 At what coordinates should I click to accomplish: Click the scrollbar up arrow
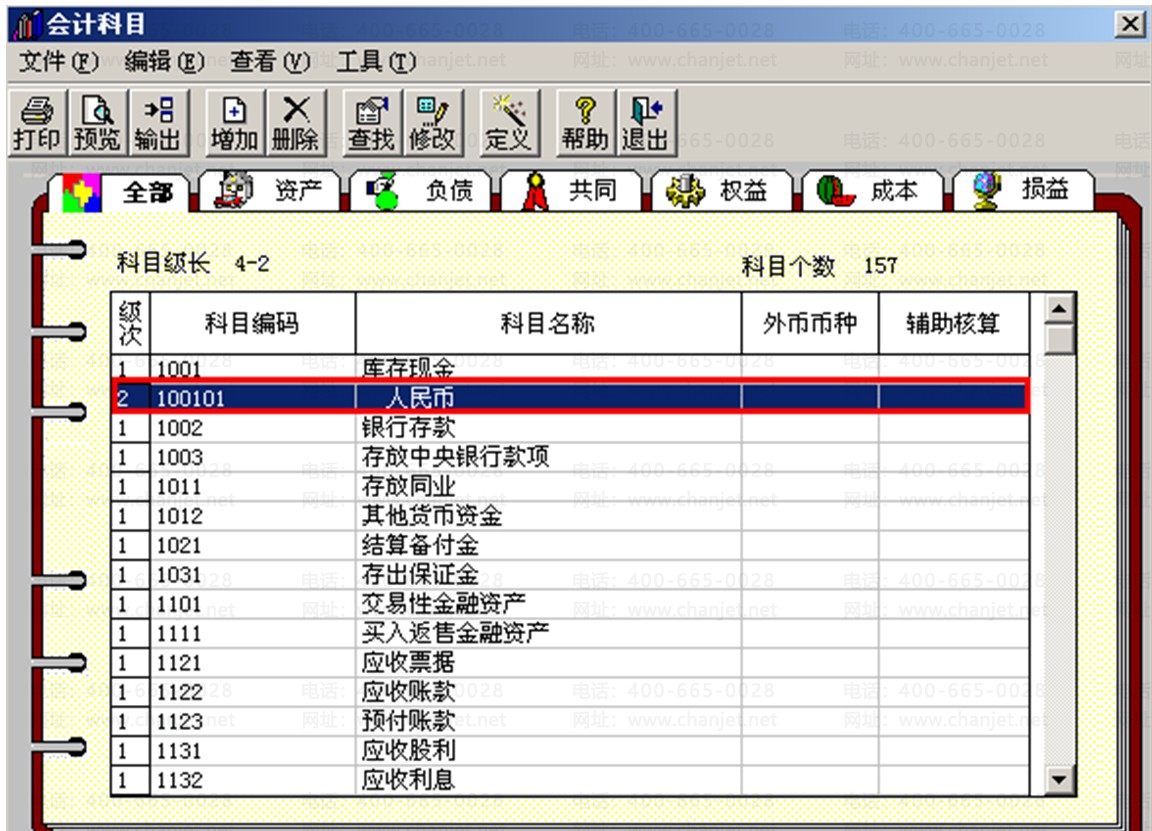[1059, 309]
